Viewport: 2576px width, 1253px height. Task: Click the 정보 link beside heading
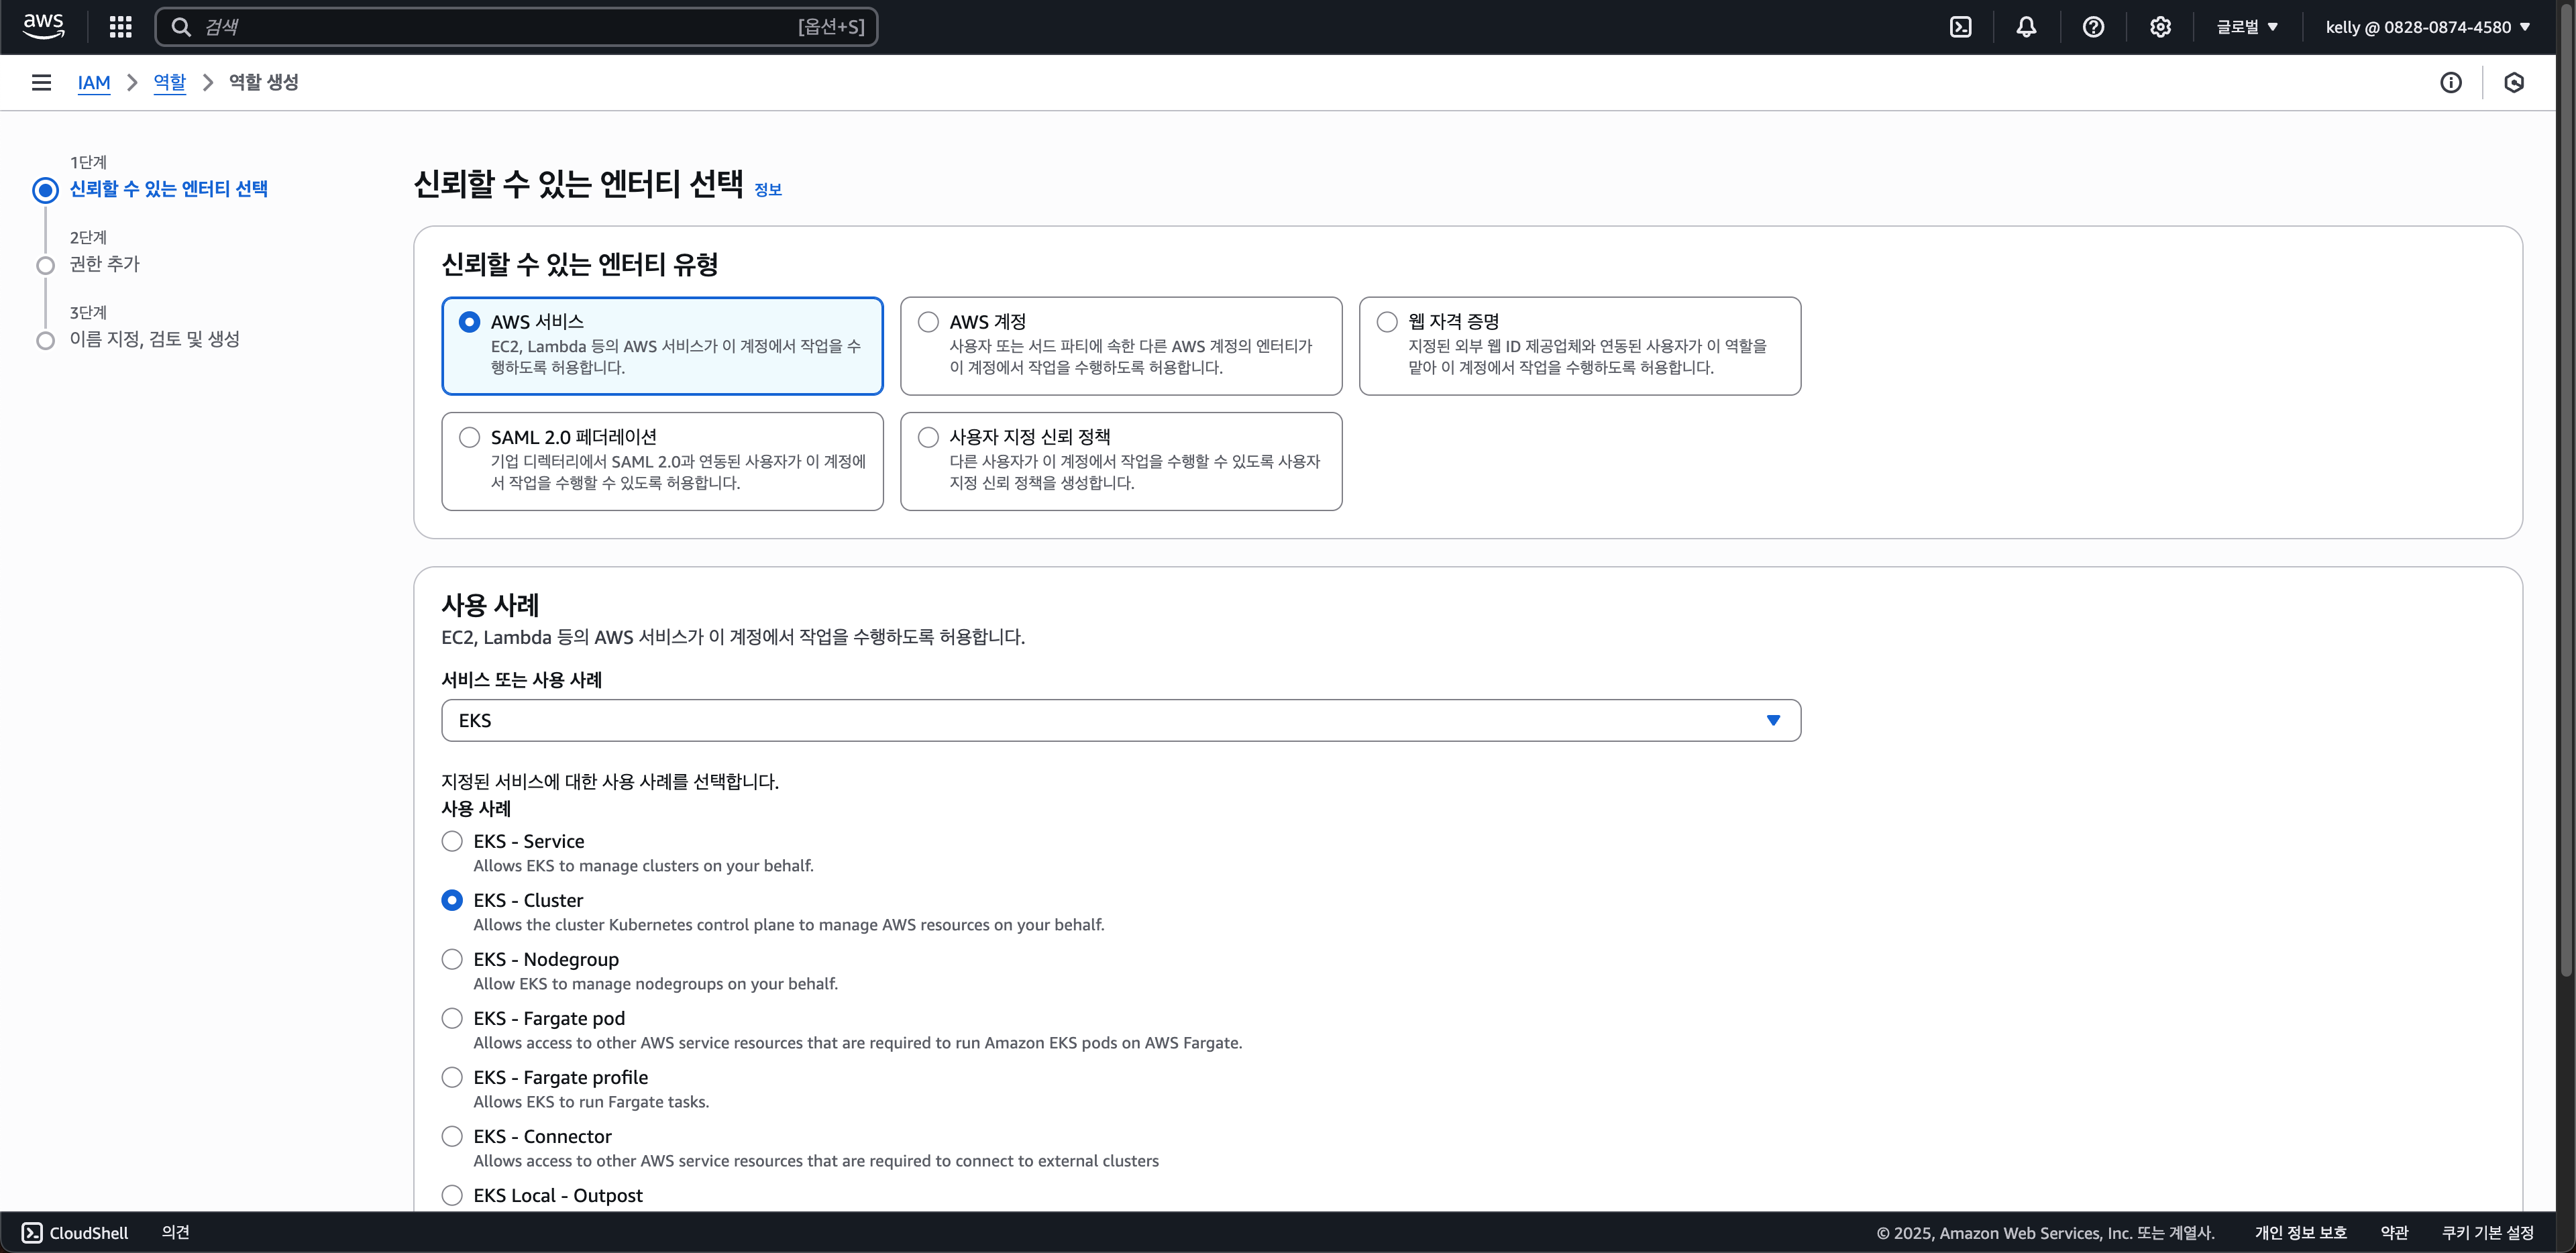[767, 190]
